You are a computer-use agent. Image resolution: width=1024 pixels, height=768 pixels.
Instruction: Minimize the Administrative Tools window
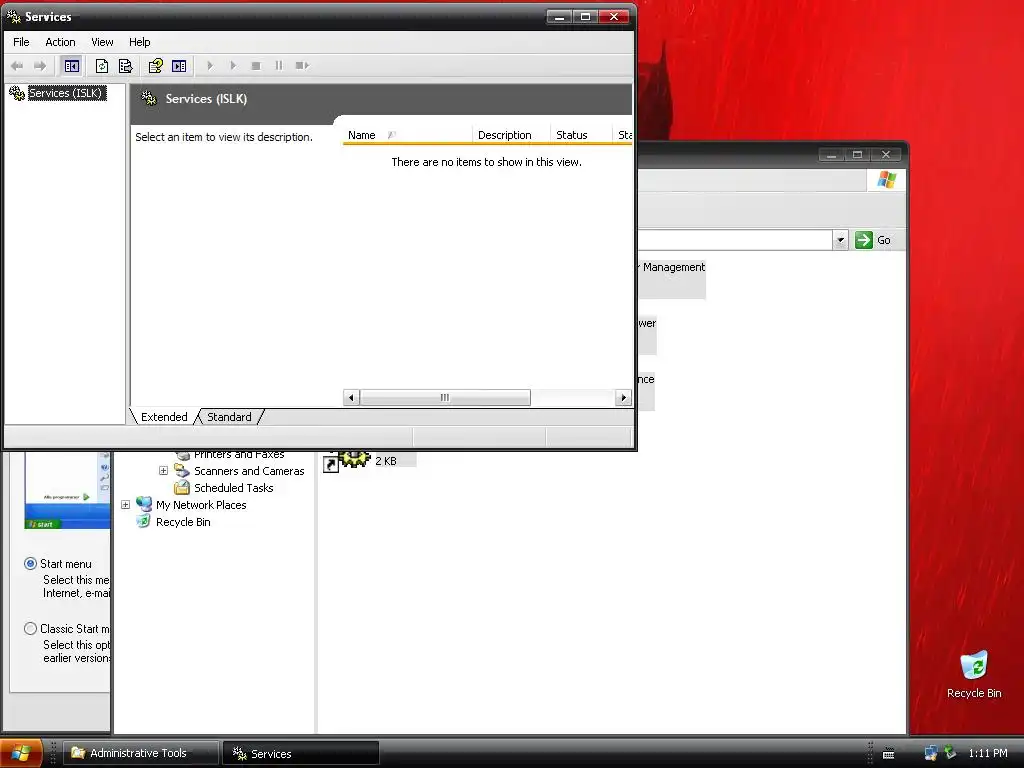click(831, 155)
